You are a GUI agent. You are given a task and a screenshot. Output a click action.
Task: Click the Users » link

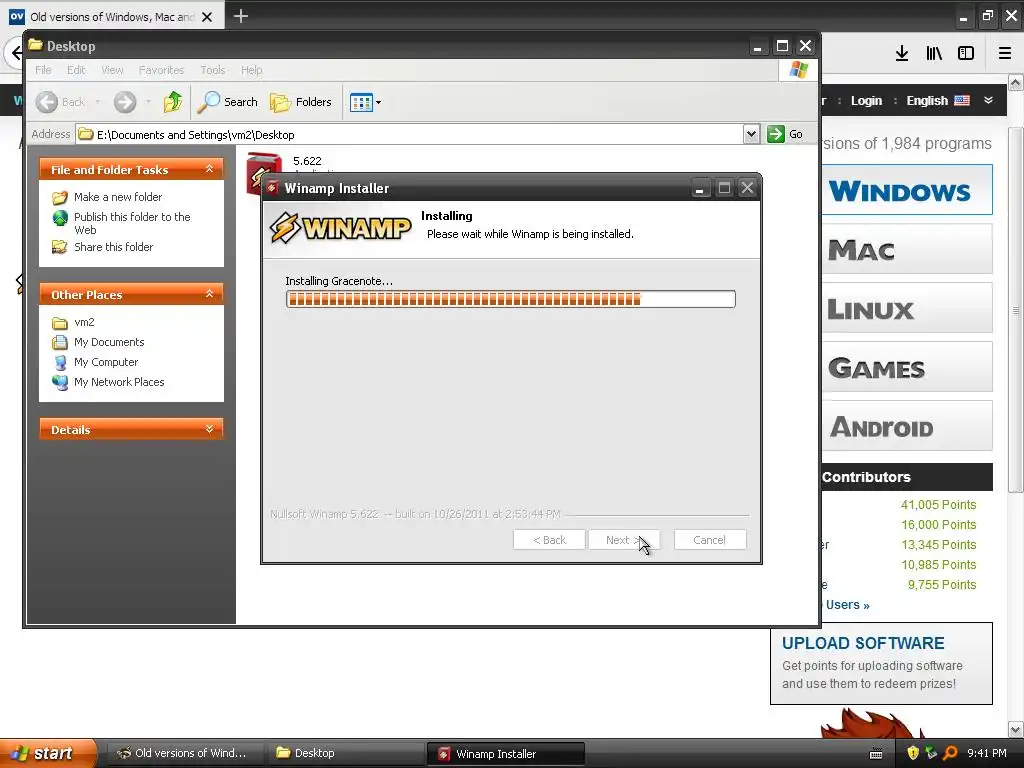847,605
